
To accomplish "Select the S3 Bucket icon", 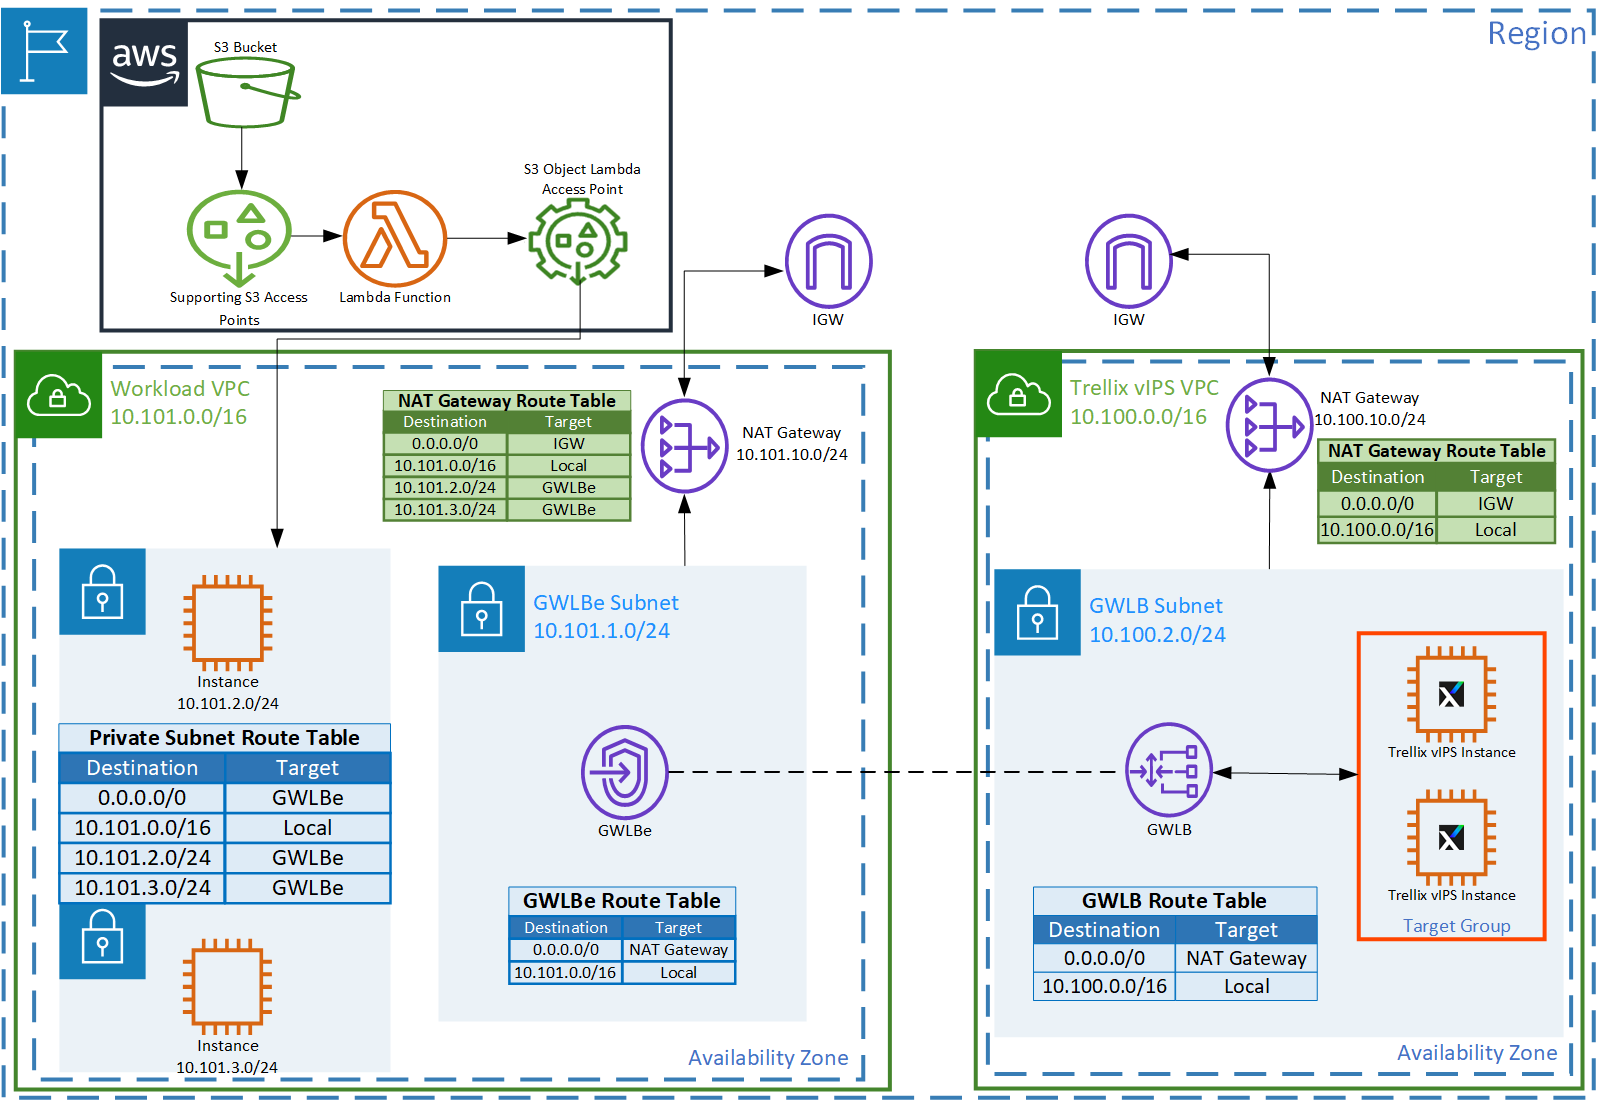I will pyautogui.click(x=247, y=92).
